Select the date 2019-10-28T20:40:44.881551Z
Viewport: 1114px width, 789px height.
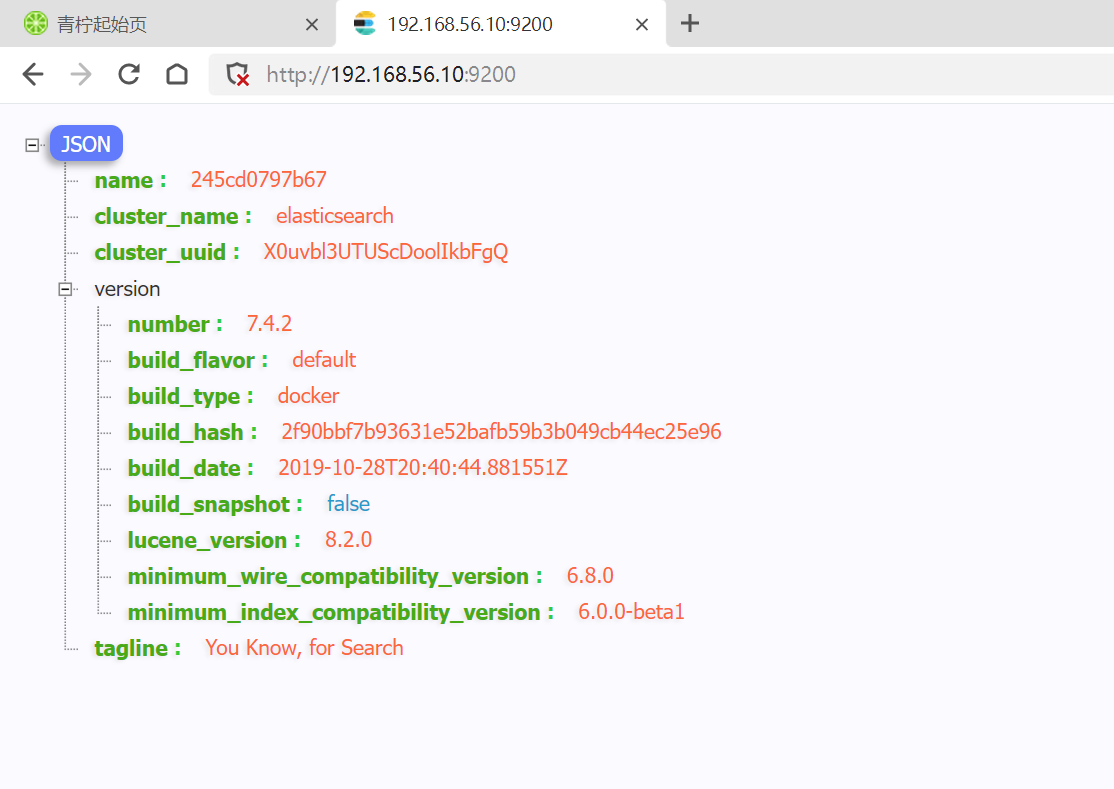coord(423,468)
